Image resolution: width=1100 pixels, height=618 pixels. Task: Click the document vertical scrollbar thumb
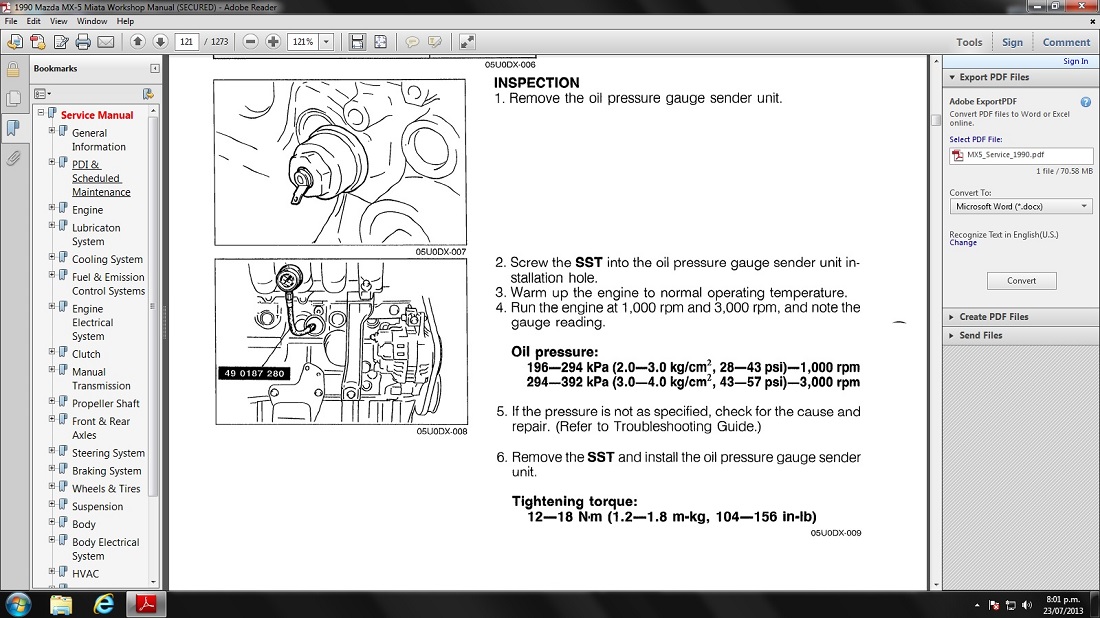tap(936, 120)
